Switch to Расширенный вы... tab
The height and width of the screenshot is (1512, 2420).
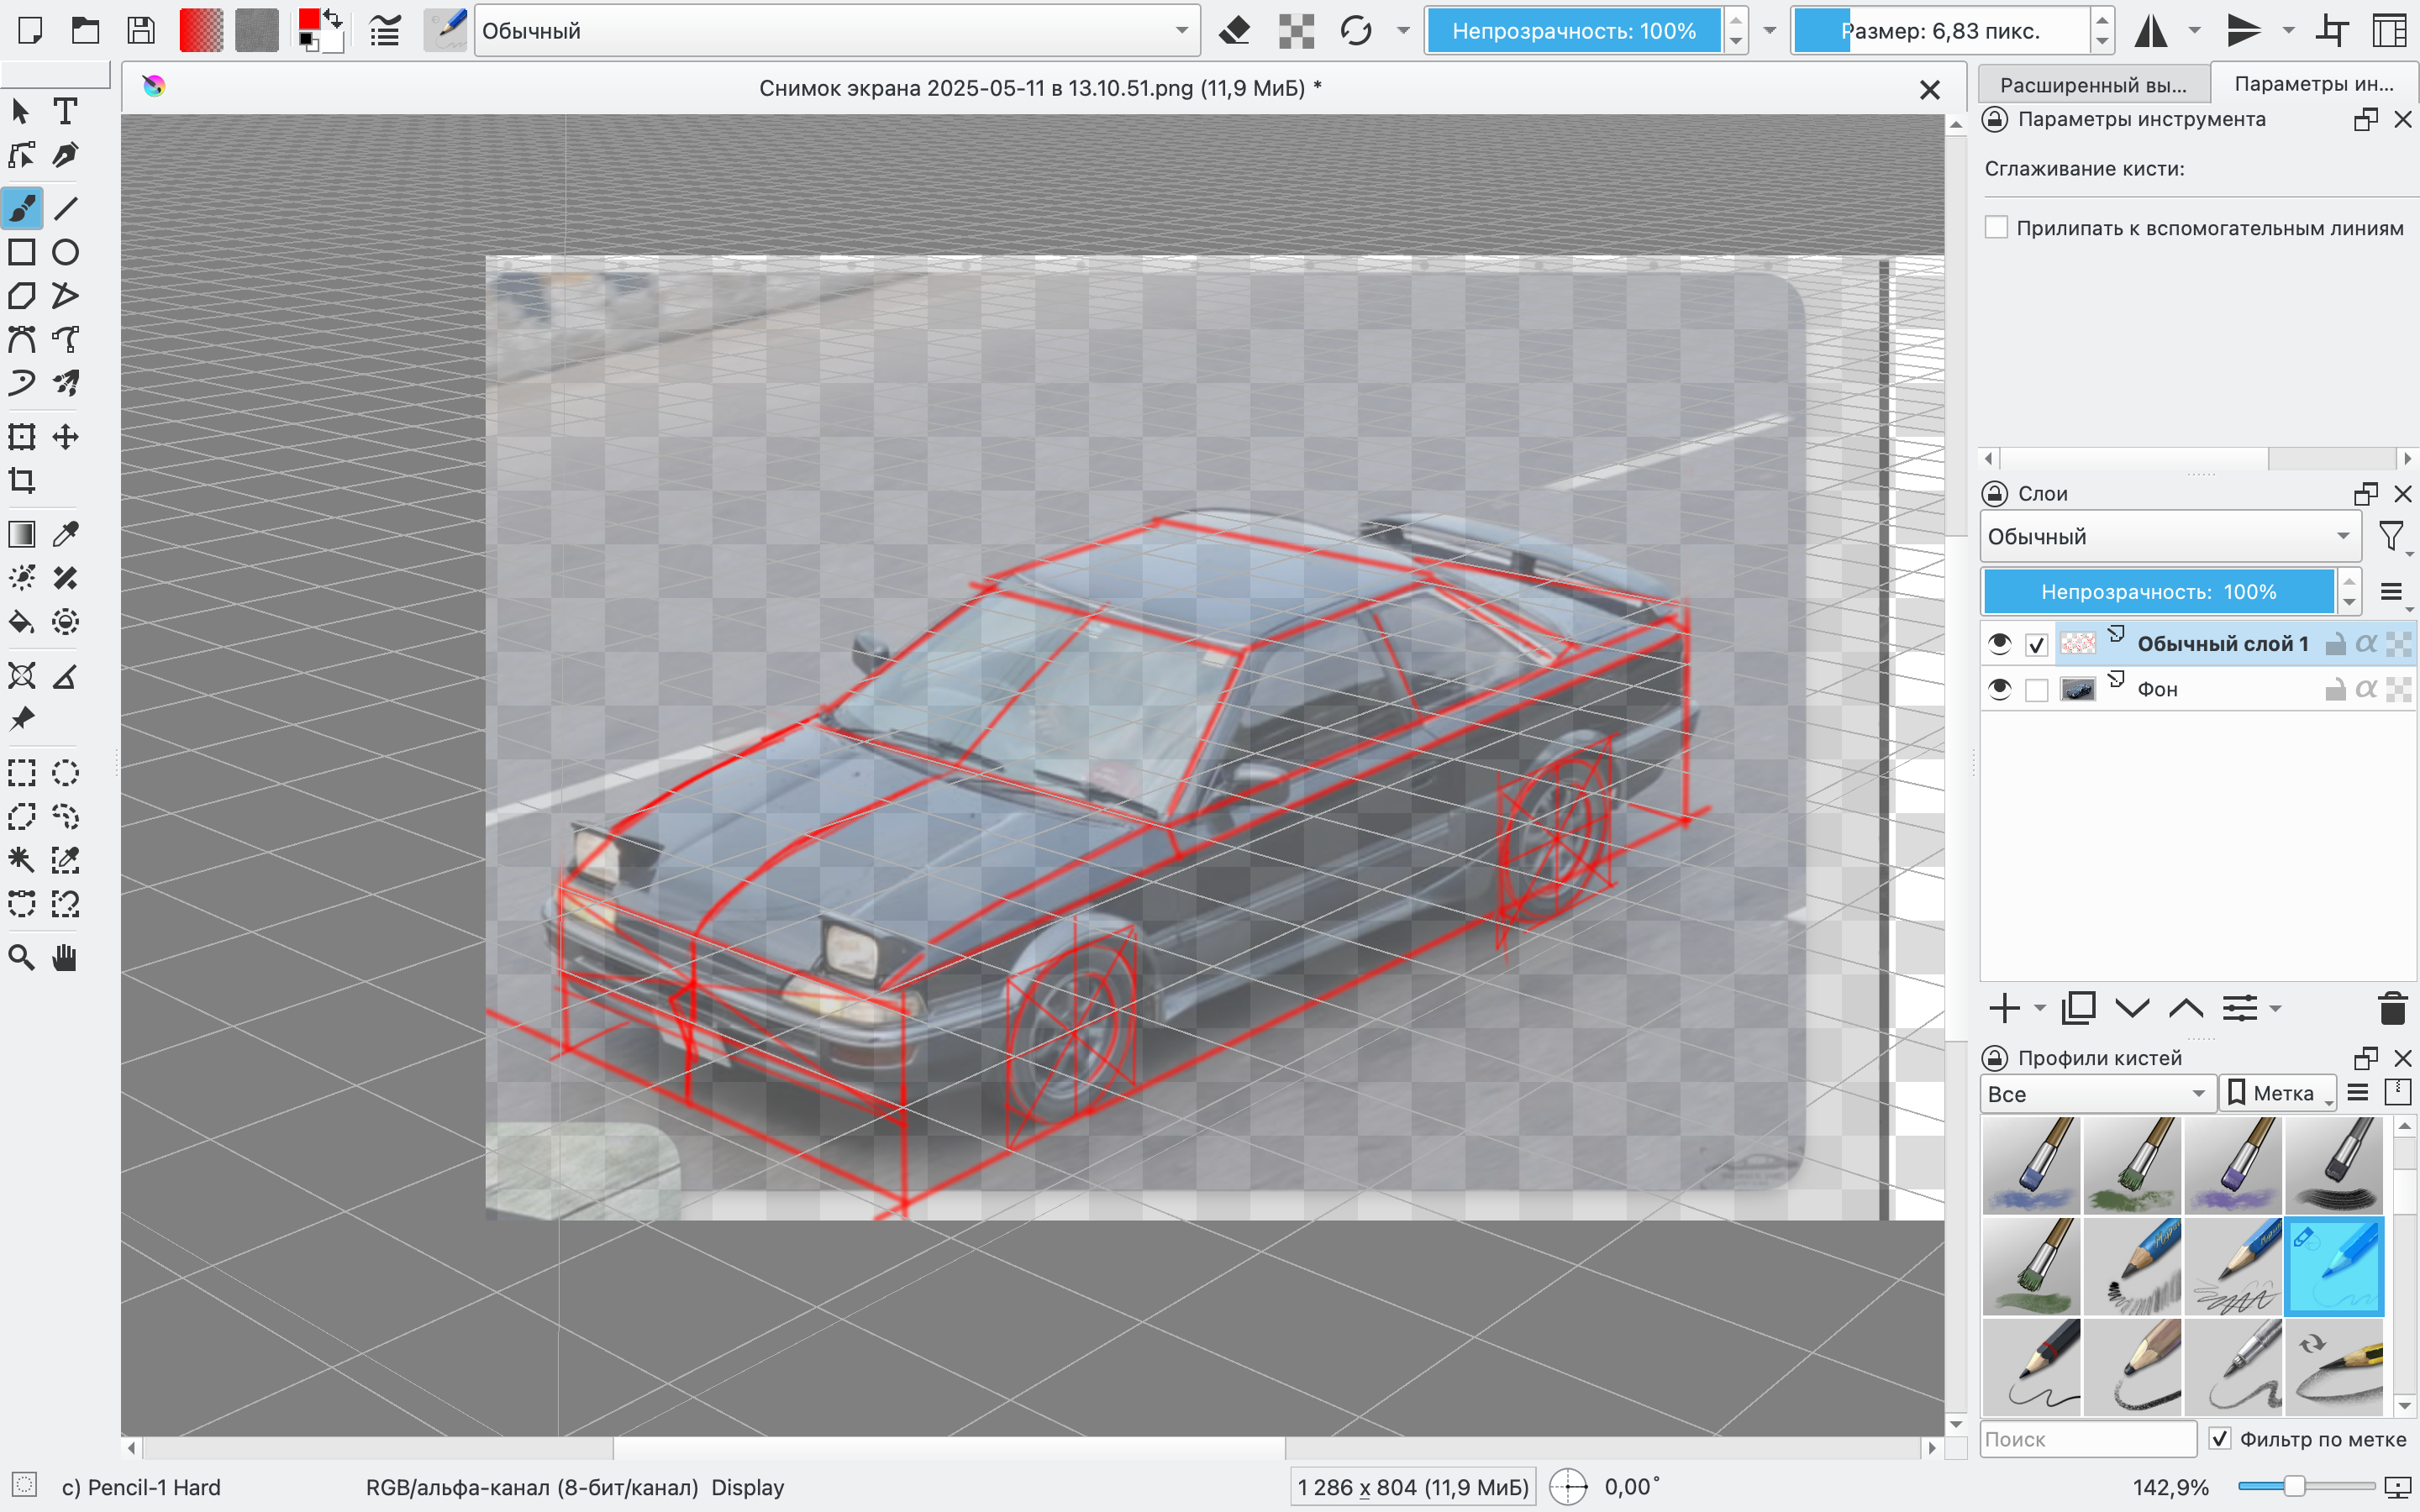tap(2092, 85)
